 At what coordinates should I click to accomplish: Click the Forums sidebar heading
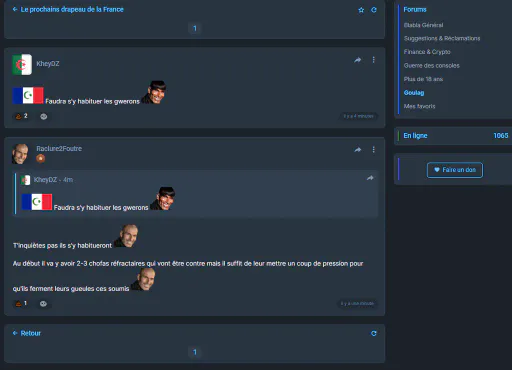[x=415, y=9]
